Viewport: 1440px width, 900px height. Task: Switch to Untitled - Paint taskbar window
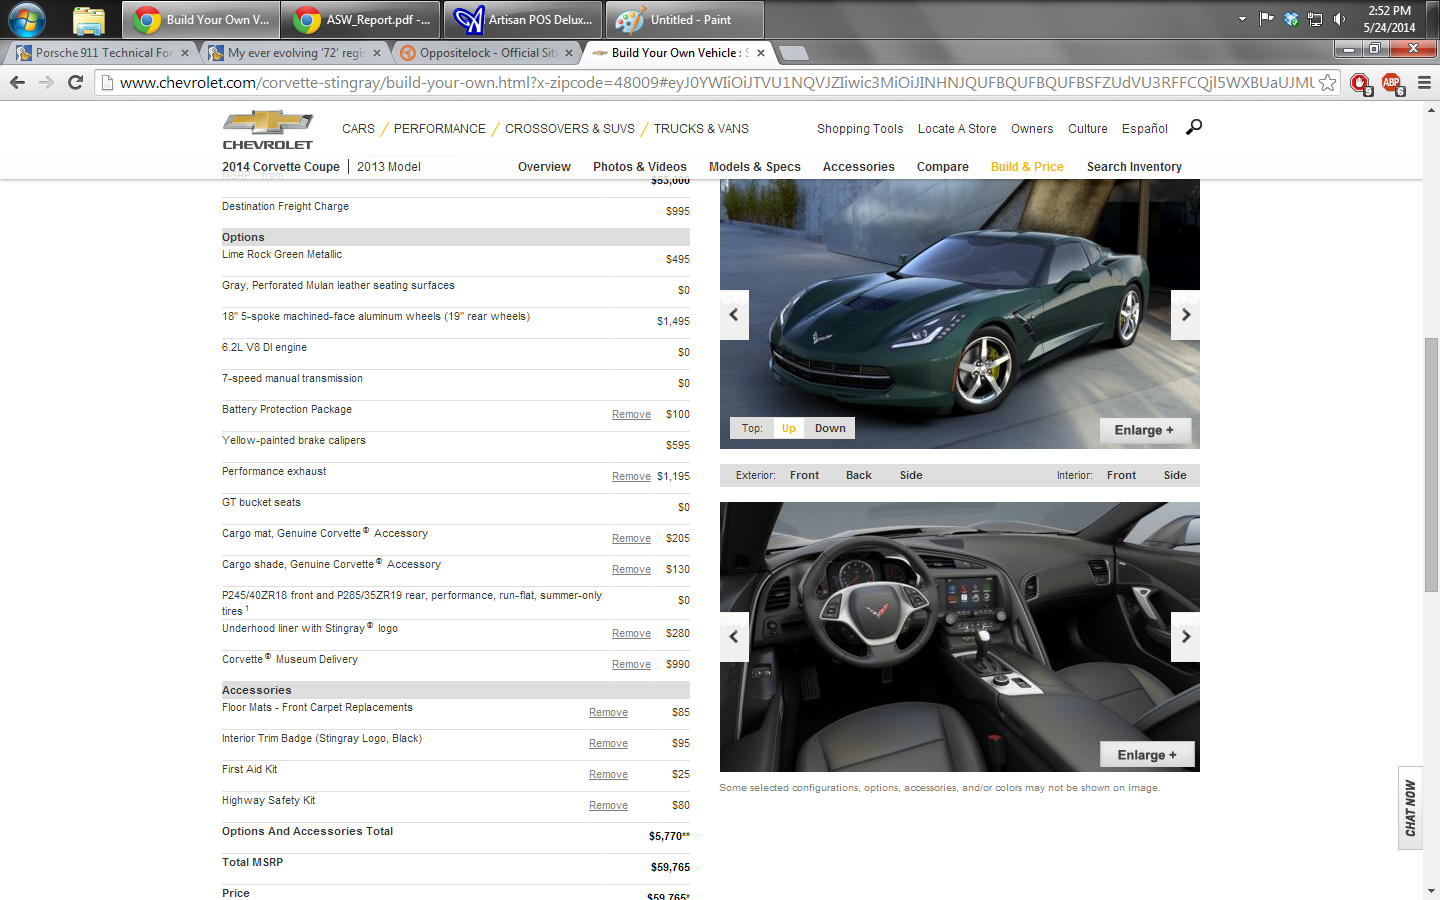(x=685, y=19)
